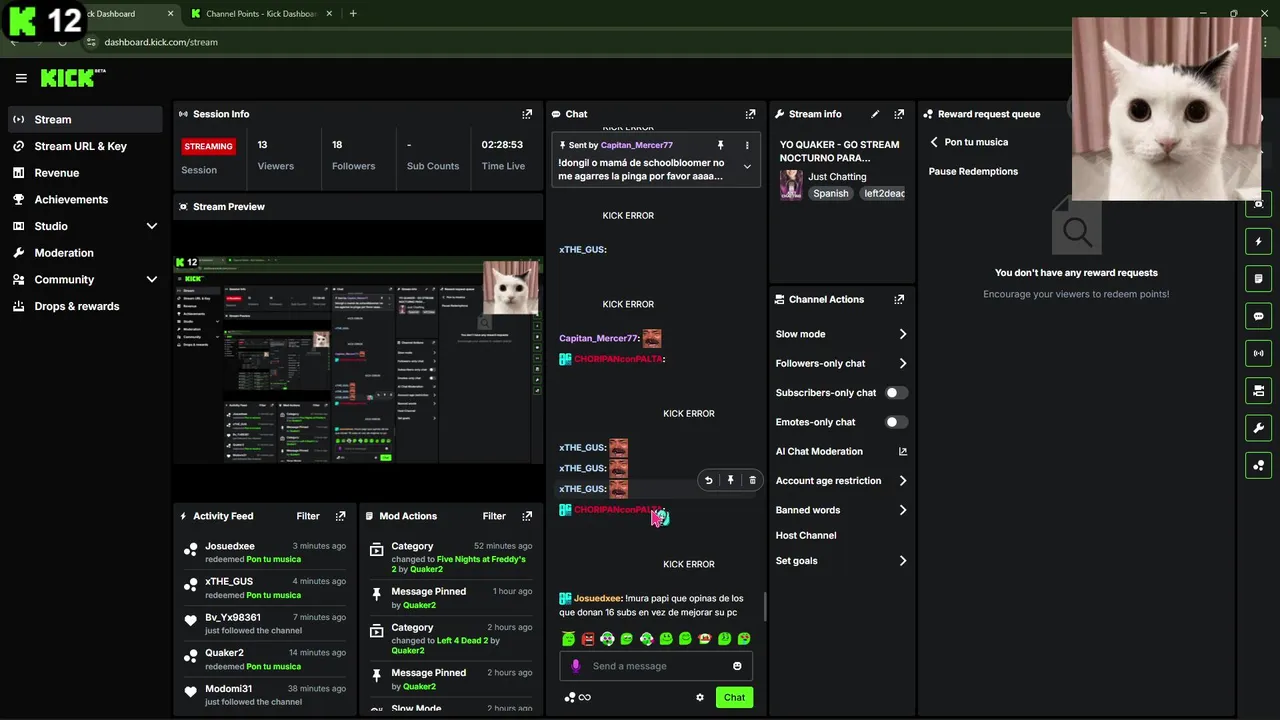
Task: Open Account age restriction settings
Action: [842, 481]
